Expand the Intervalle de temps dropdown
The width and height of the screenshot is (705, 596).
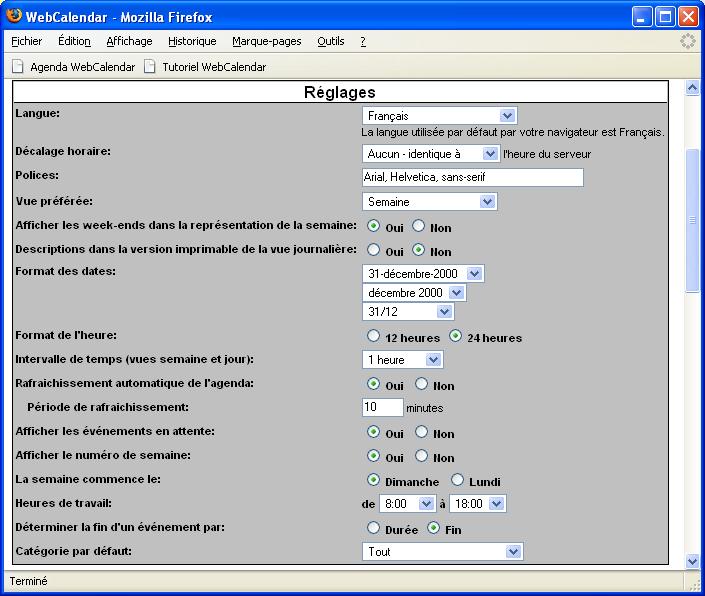coord(402,360)
